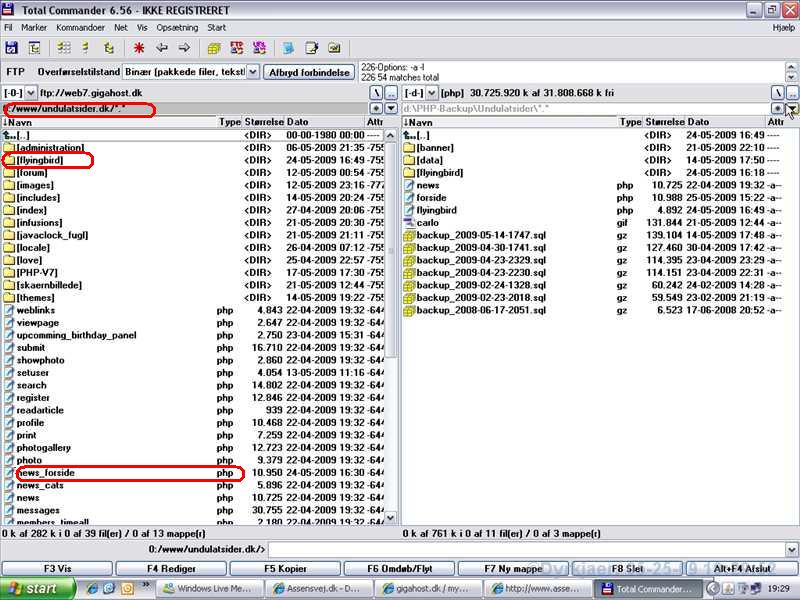This screenshot has width=800, height=600.
Task: Select the carlo gif file icon
Action: [x=409, y=223]
